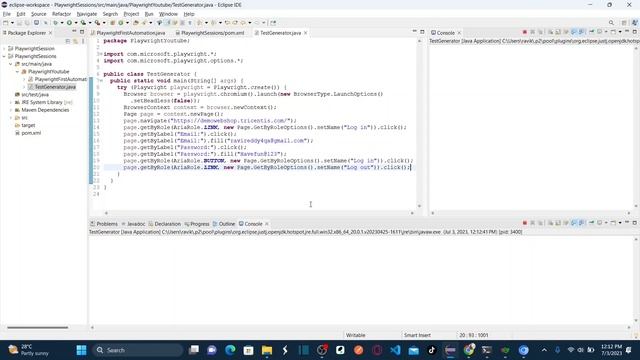Screen dimensions: 640x360
Task: Click the Open Console toolbar icon near Save
Action: (x=36, y=23)
